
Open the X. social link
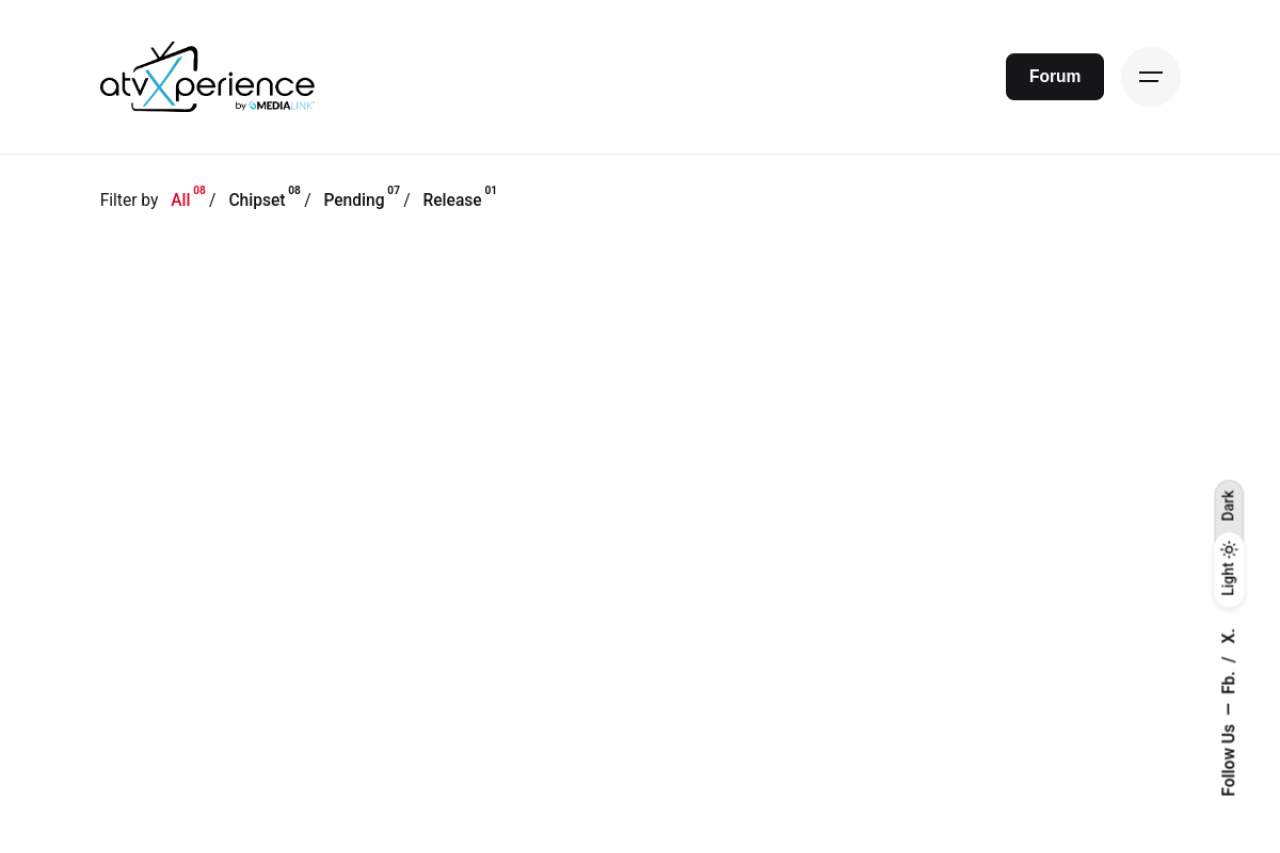point(1229,636)
